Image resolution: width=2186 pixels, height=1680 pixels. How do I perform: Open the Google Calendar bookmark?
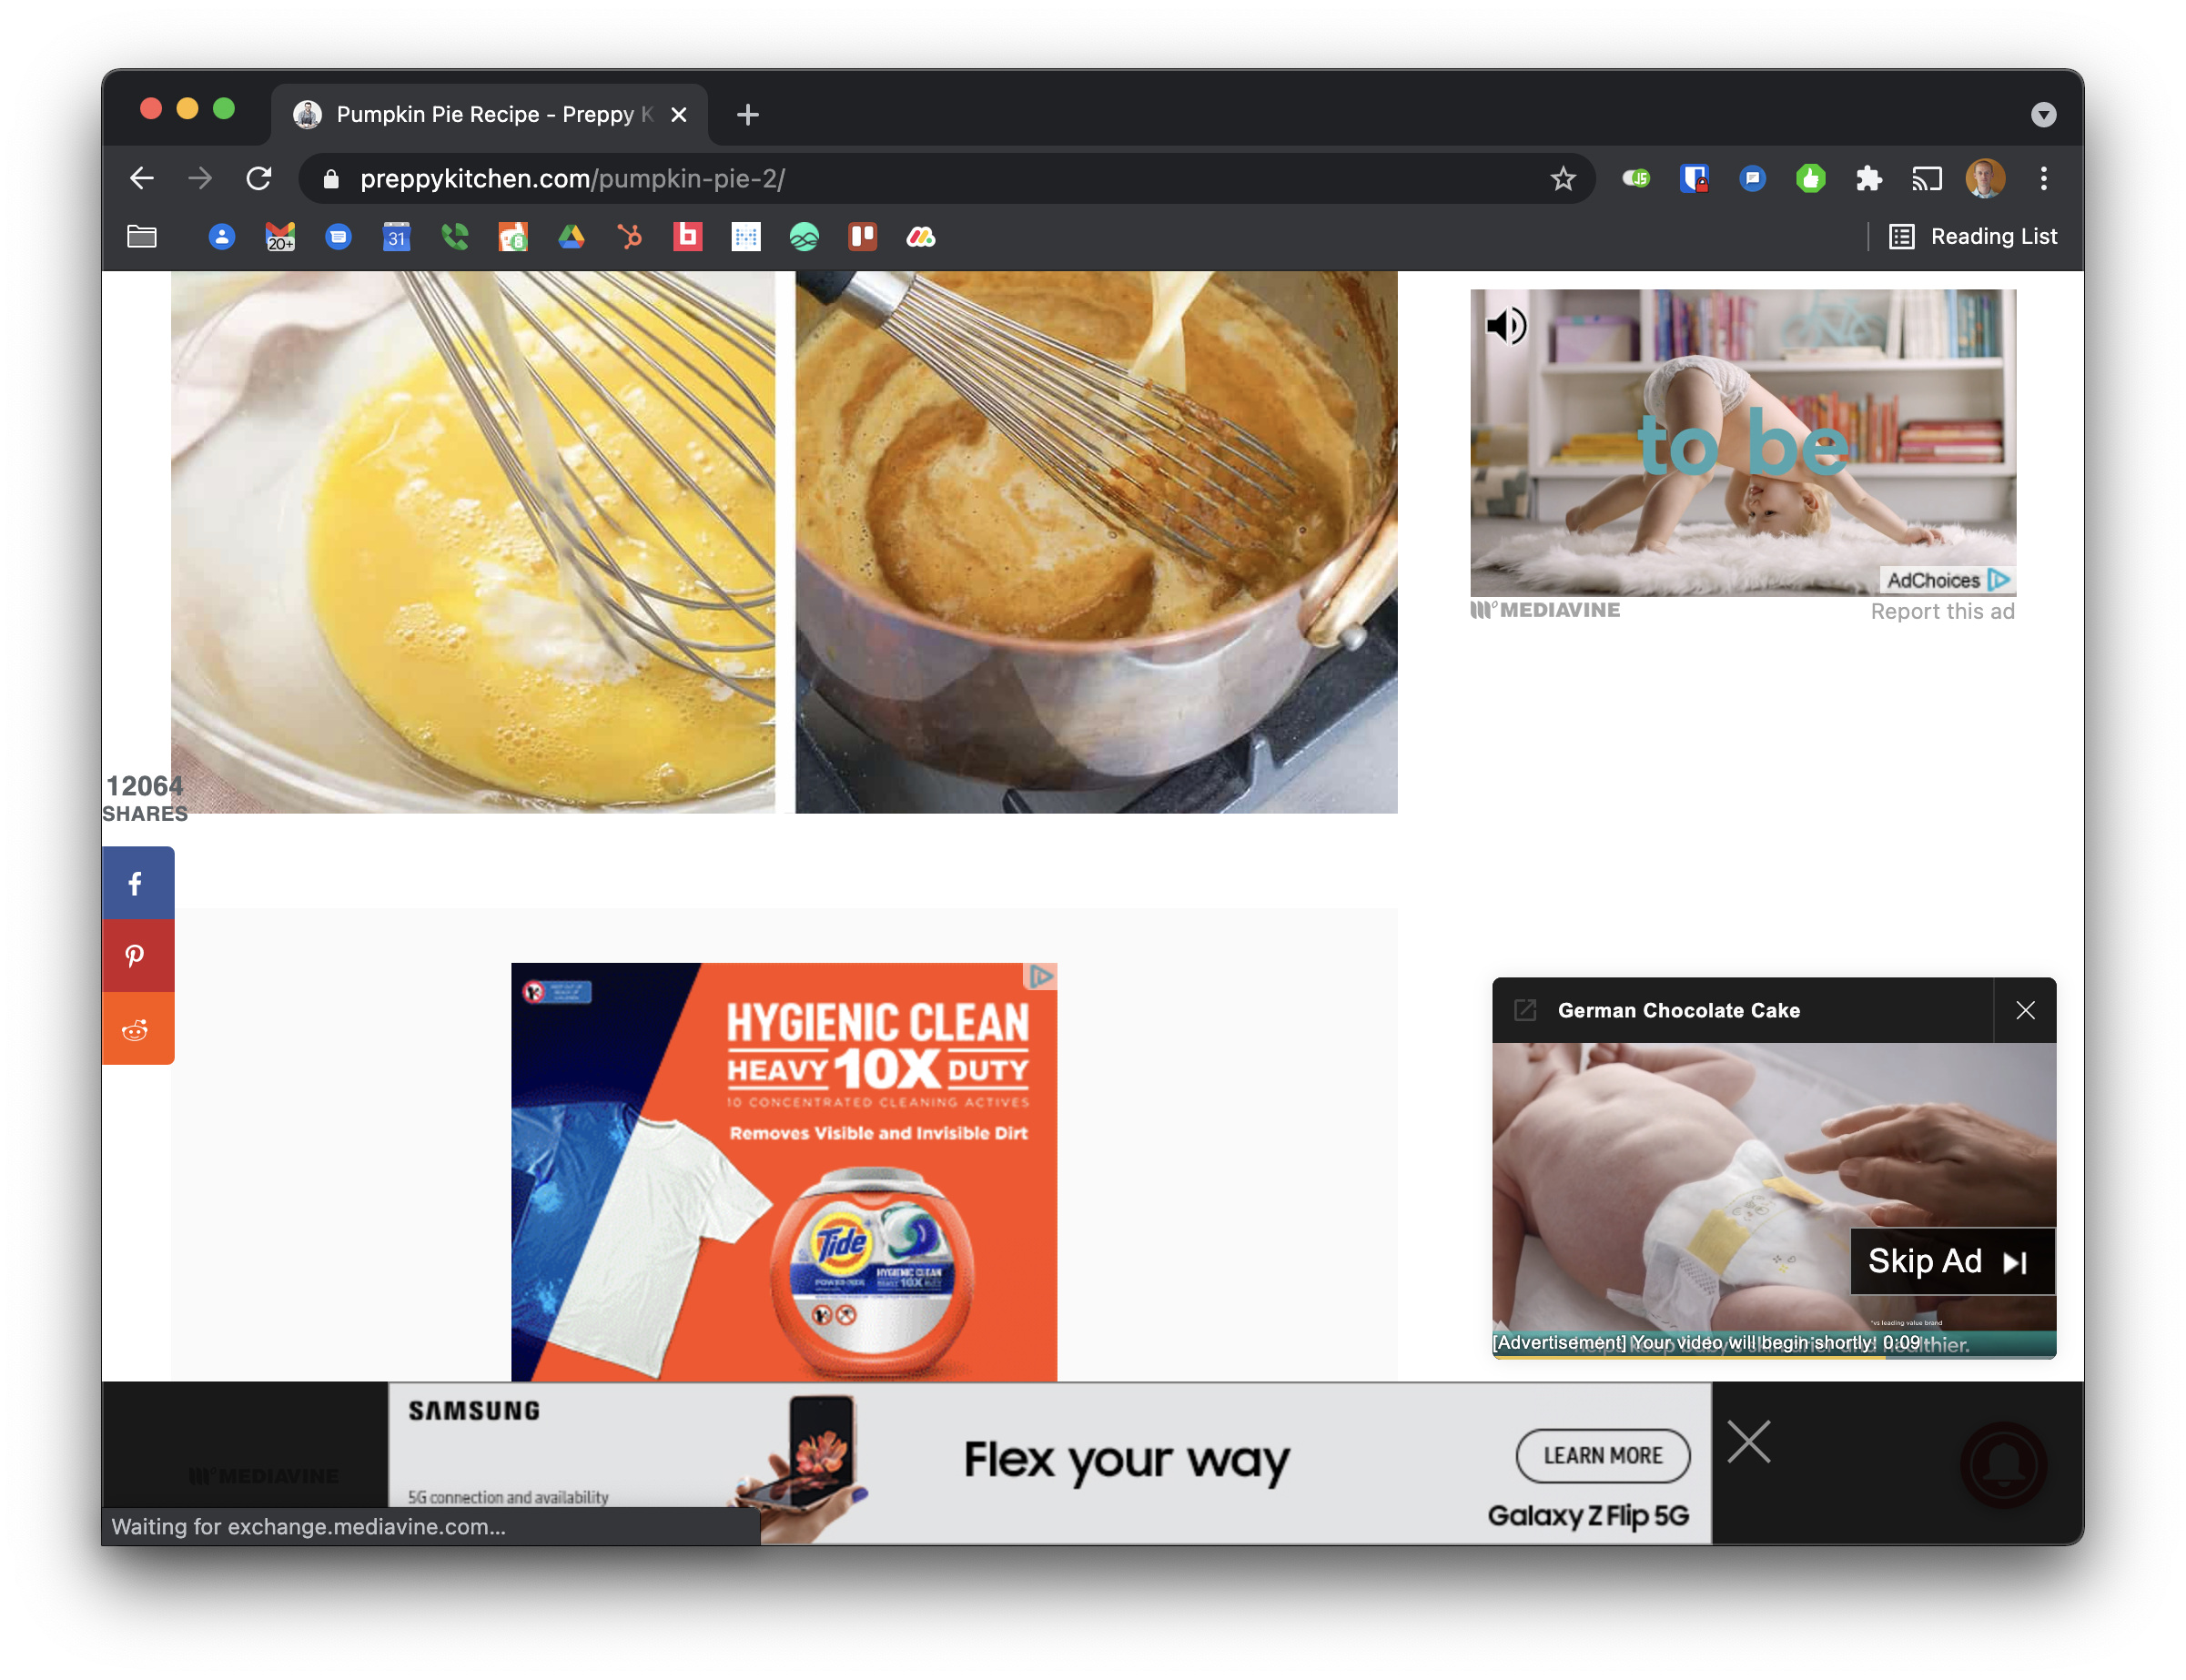coord(396,237)
